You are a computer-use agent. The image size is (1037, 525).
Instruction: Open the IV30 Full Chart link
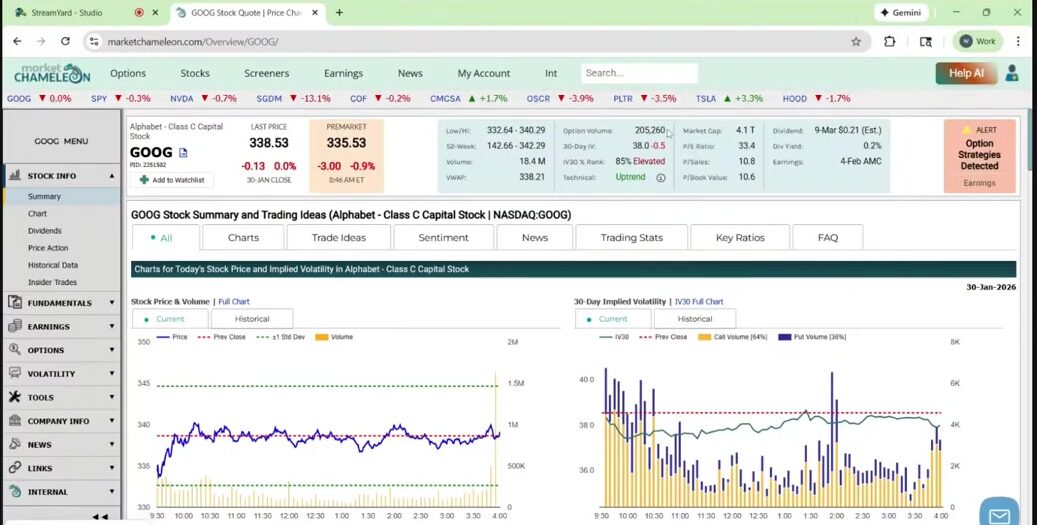699,302
